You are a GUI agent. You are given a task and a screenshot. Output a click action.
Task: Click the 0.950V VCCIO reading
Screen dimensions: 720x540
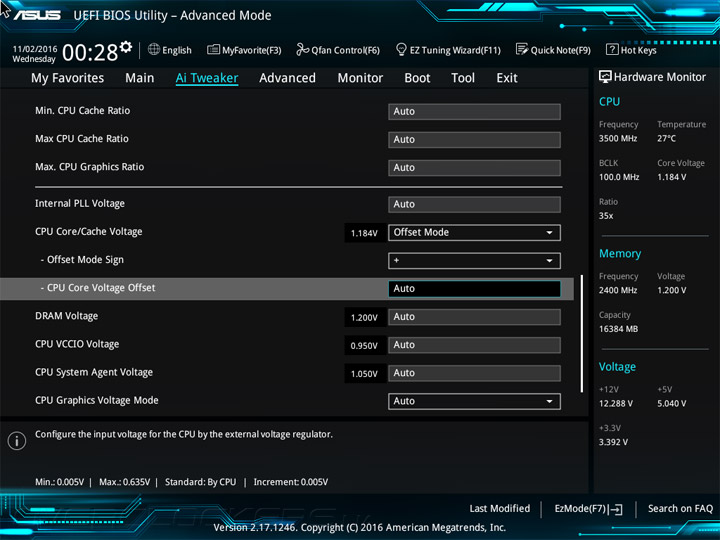(364, 346)
